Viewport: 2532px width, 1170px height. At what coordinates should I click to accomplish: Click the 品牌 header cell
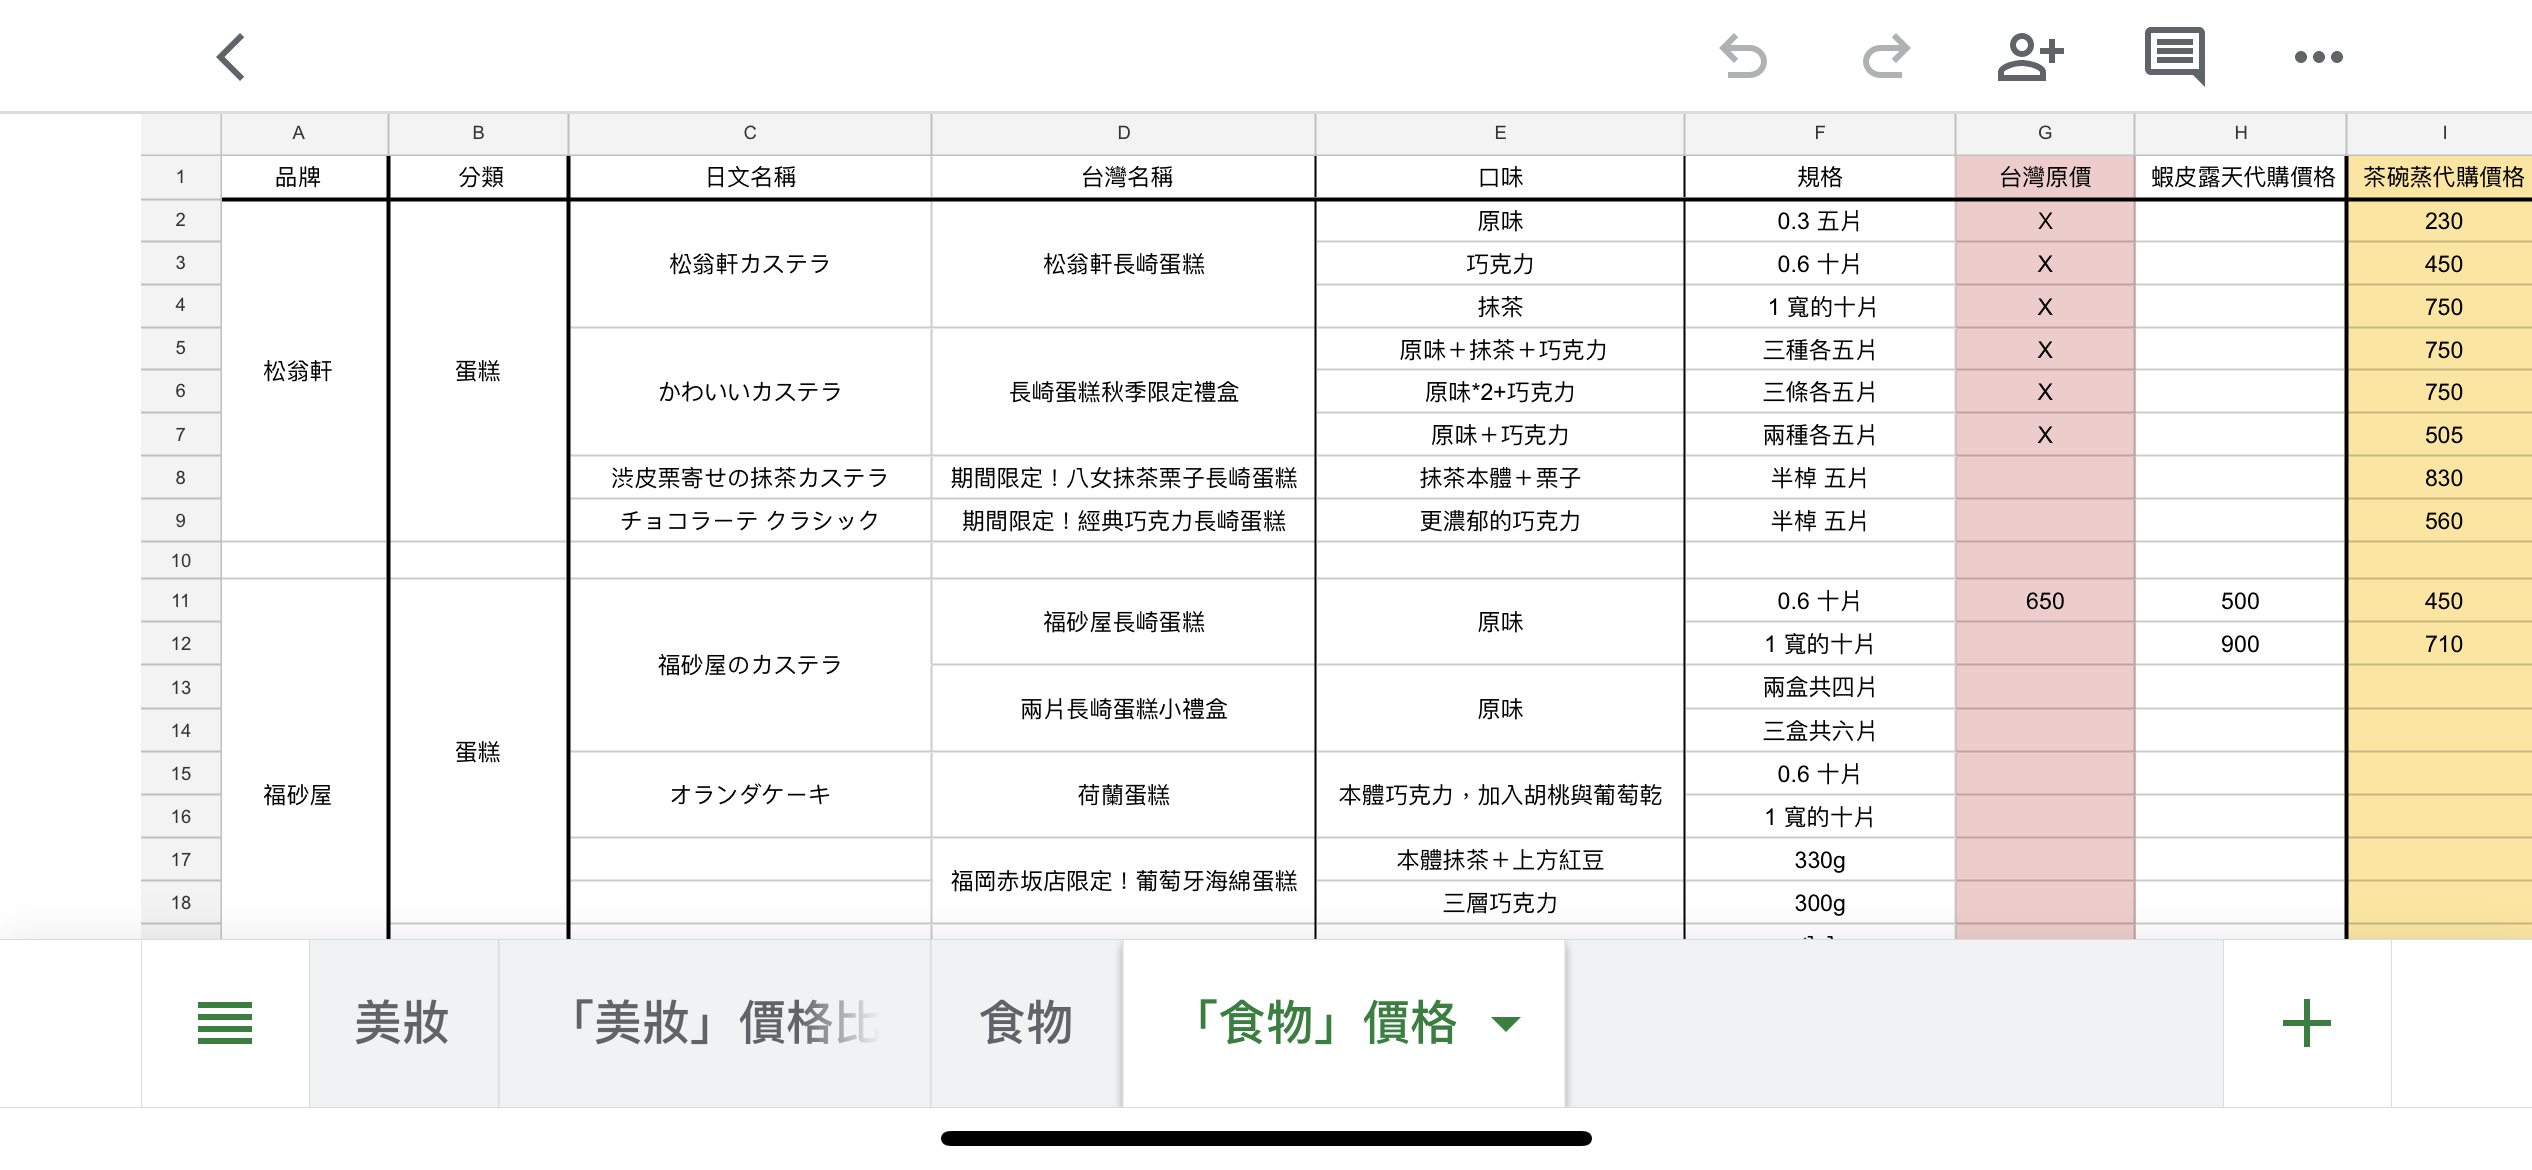click(304, 177)
